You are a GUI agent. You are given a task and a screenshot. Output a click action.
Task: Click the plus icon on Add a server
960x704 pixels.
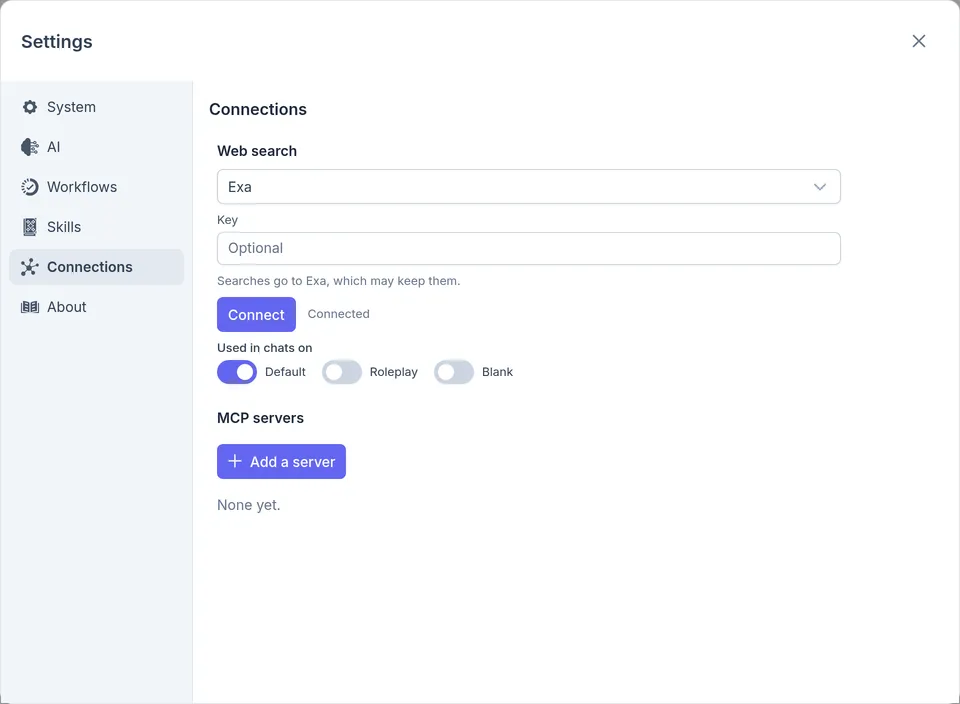point(234,461)
